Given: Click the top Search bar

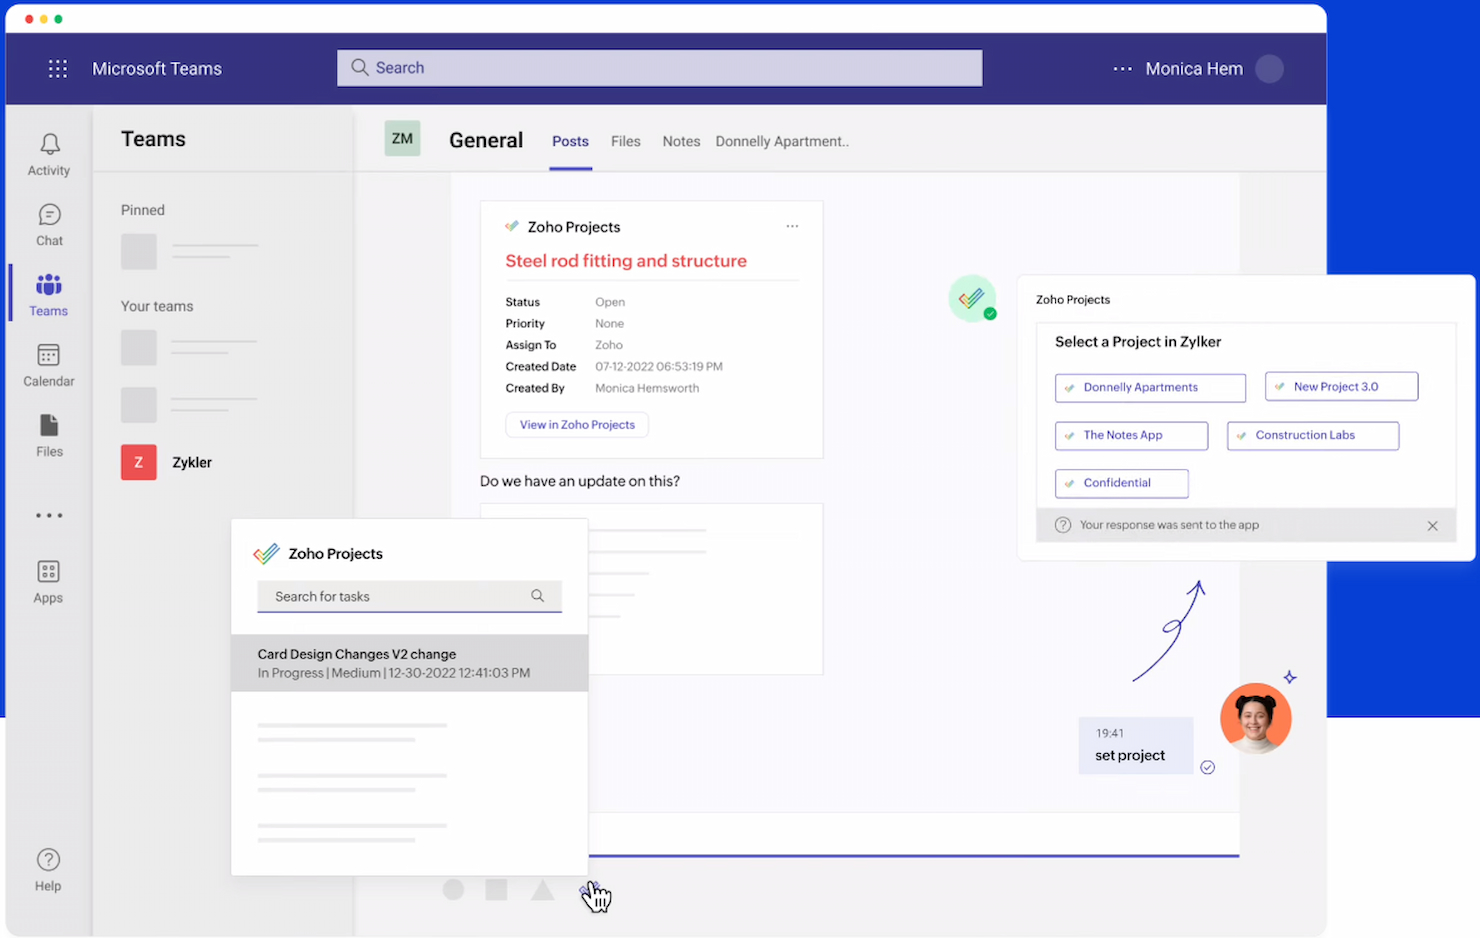Looking at the screenshot, I should [659, 68].
